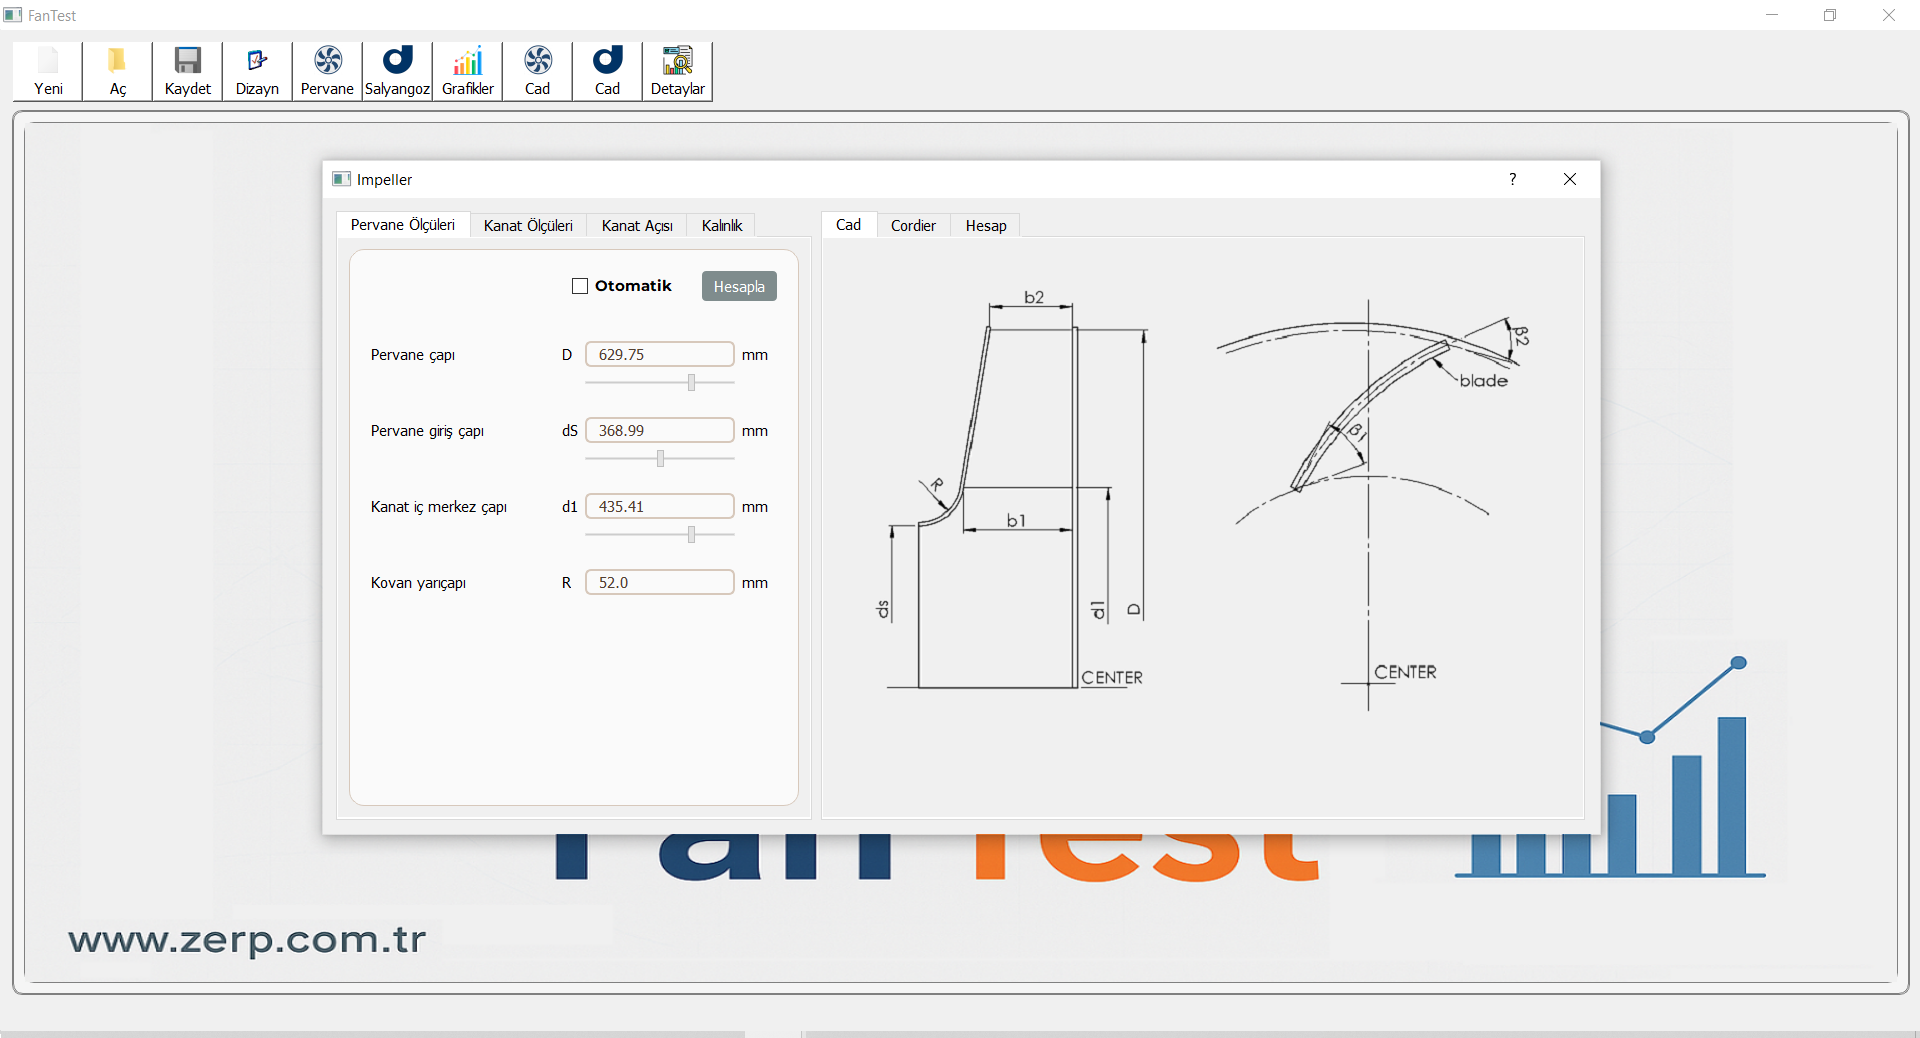
Task: Open the Detaylar details icon
Action: [677, 70]
